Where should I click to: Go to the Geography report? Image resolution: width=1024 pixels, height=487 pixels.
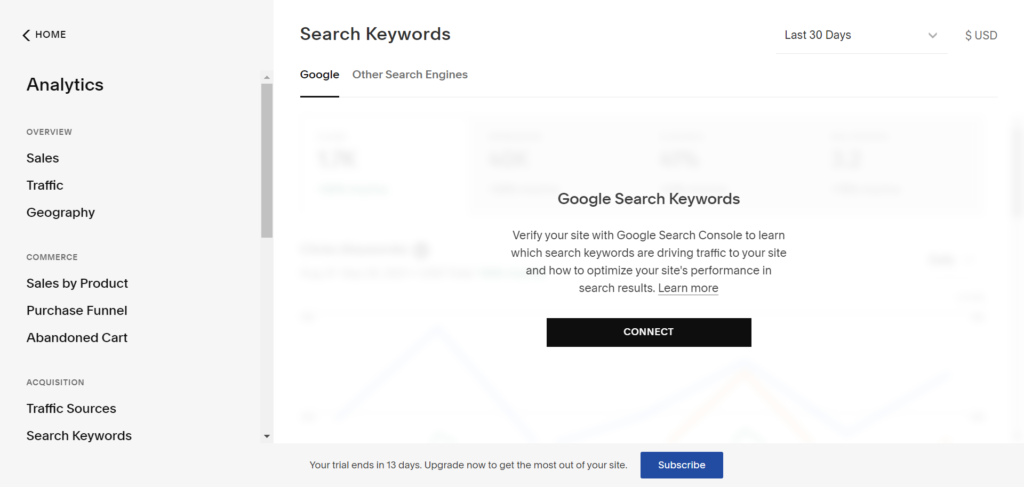(61, 212)
